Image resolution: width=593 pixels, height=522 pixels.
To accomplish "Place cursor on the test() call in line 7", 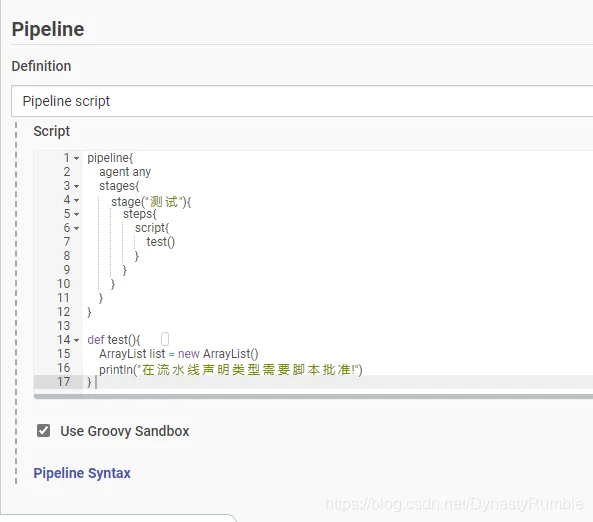I will pyautogui.click(x=161, y=242).
